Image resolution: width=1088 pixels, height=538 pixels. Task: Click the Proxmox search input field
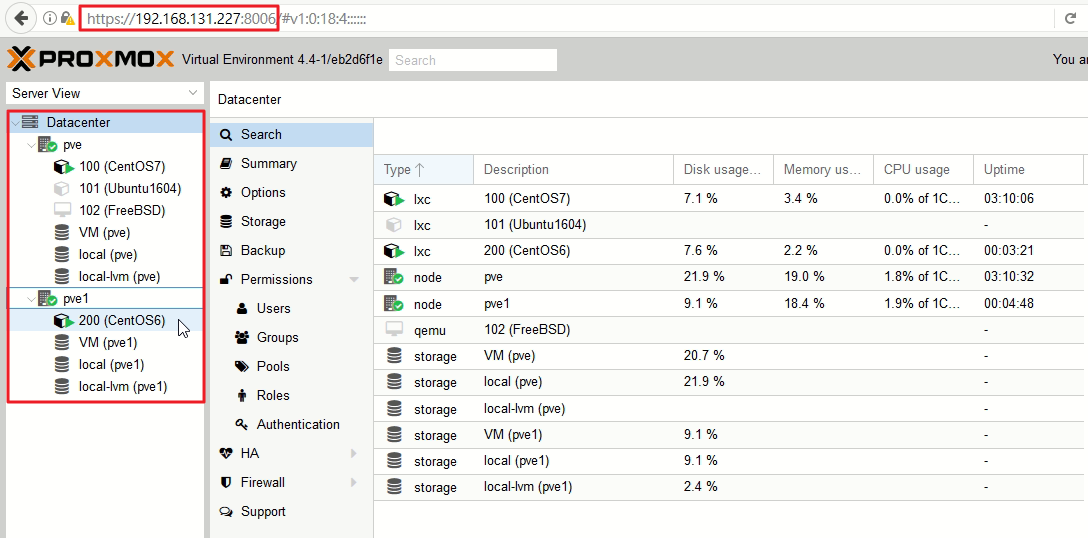473,60
